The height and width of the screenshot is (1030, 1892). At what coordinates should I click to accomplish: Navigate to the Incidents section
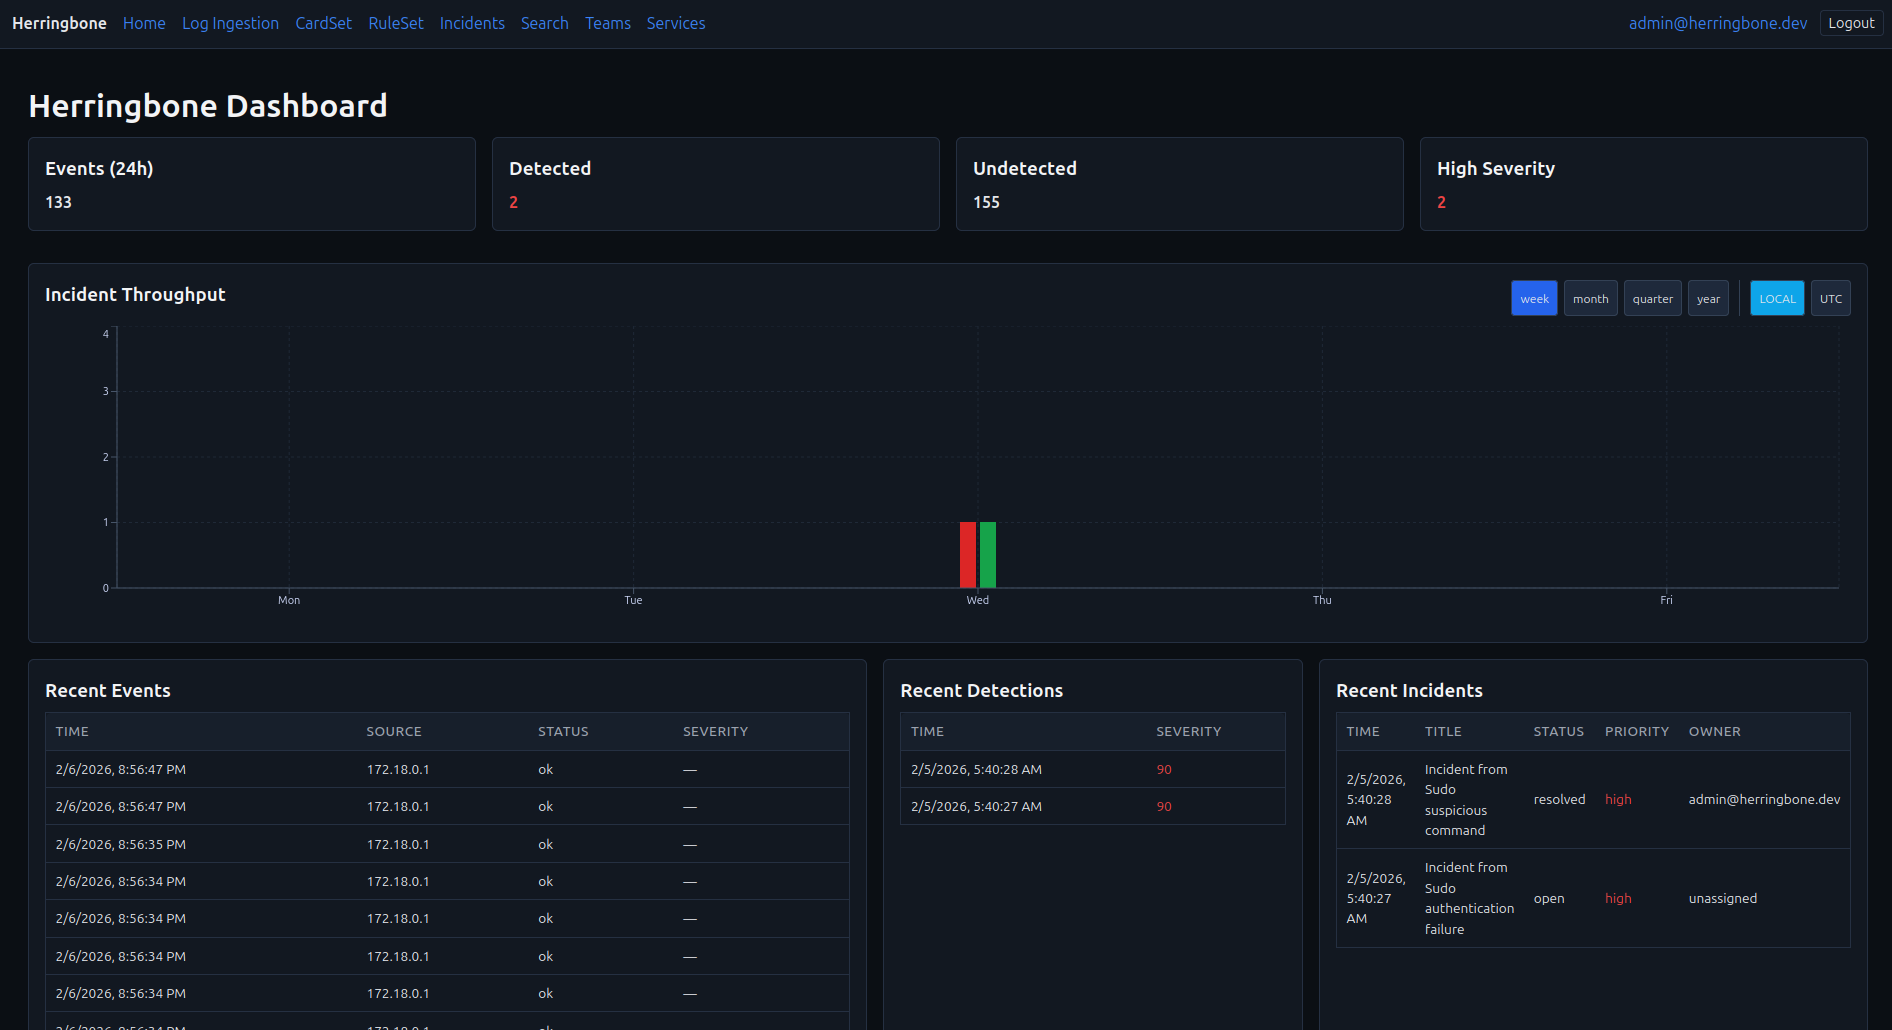[472, 23]
